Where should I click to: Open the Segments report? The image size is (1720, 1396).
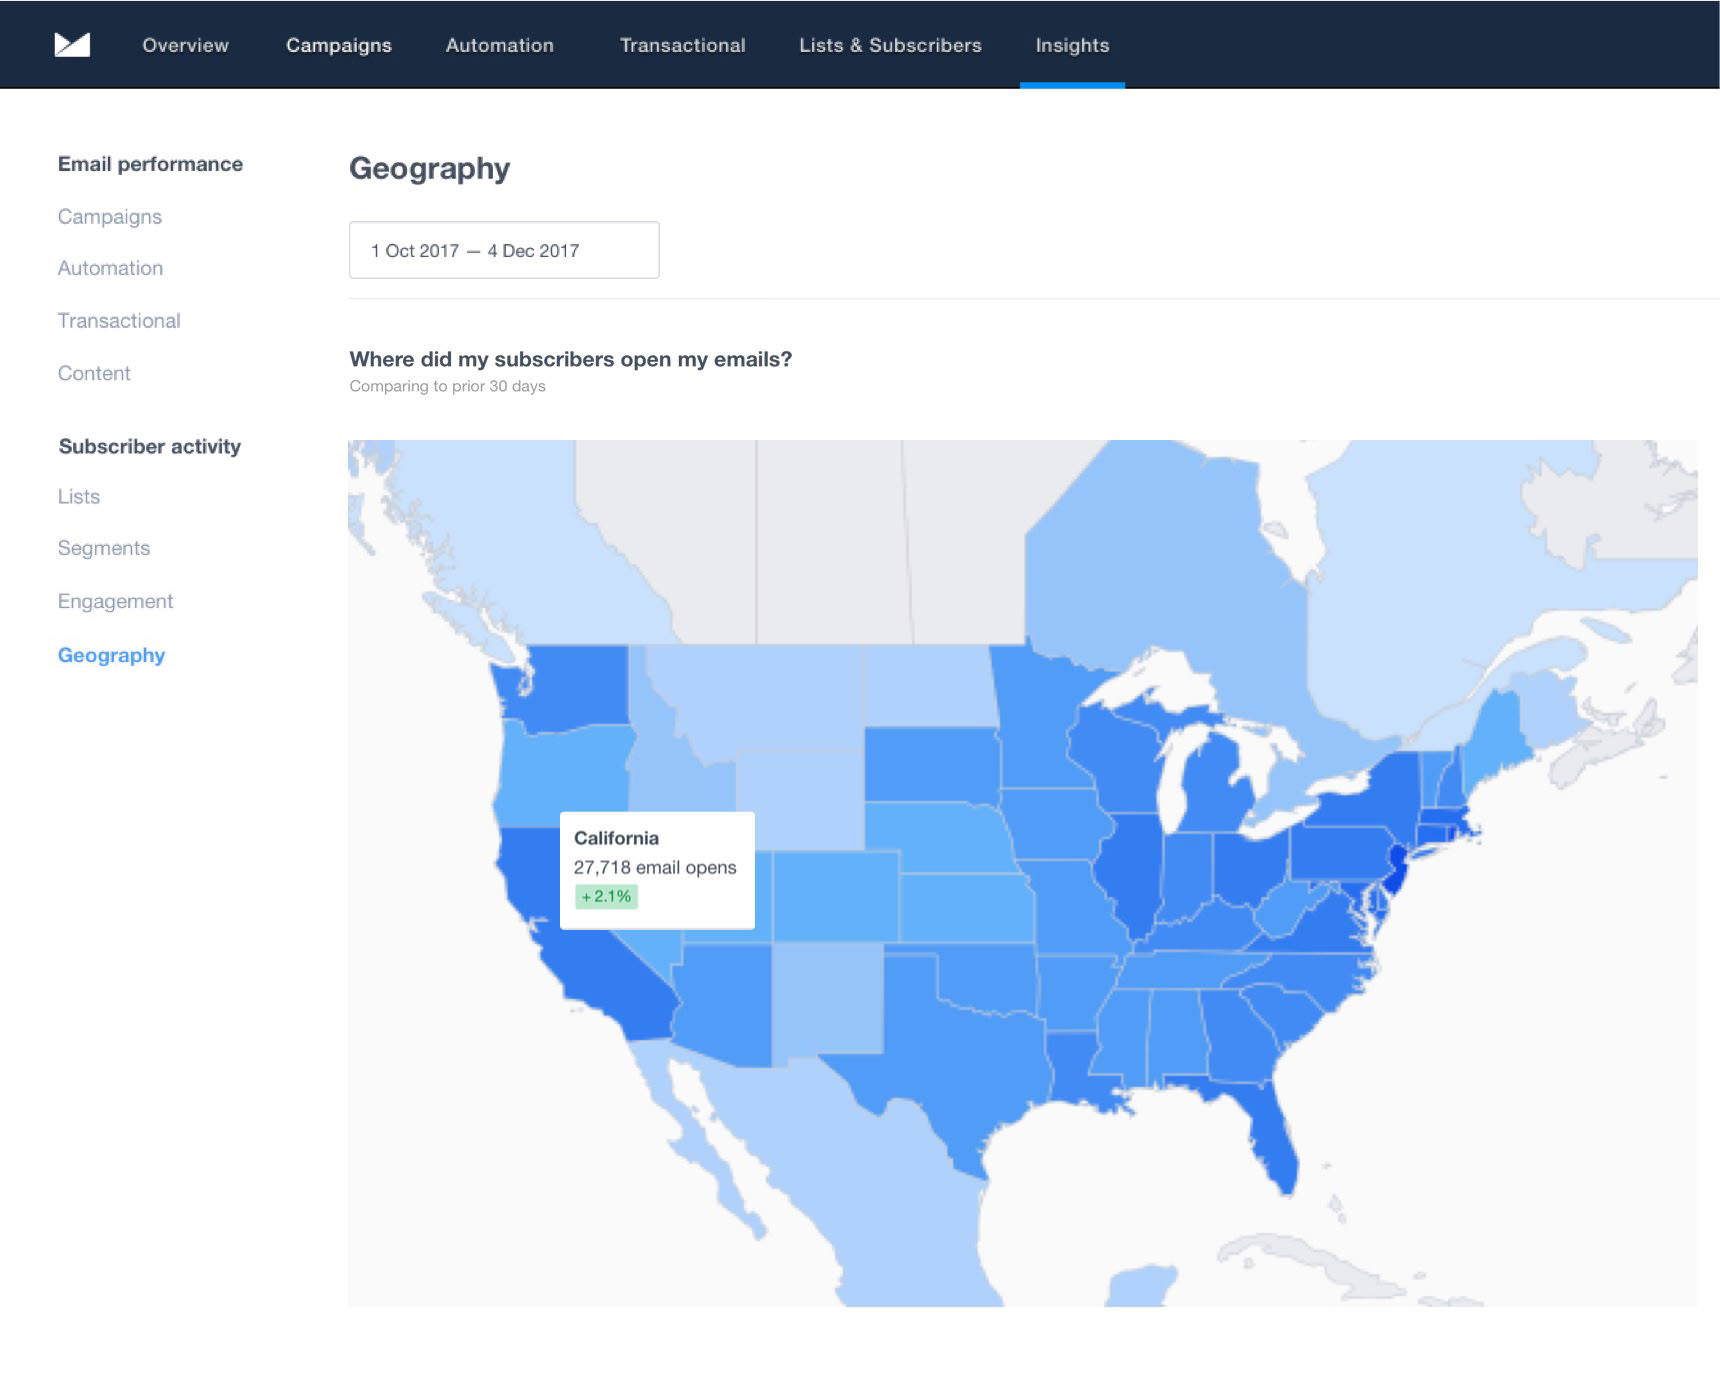point(104,548)
